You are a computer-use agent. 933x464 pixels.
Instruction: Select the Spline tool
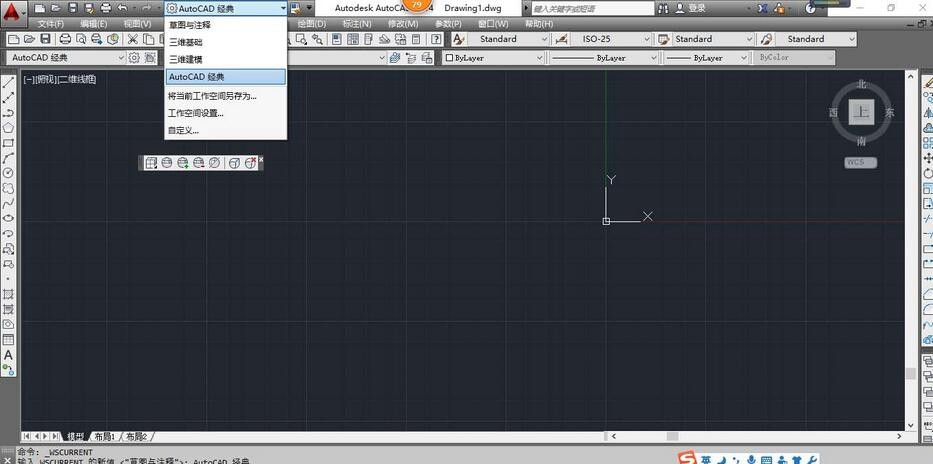point(8,203)
